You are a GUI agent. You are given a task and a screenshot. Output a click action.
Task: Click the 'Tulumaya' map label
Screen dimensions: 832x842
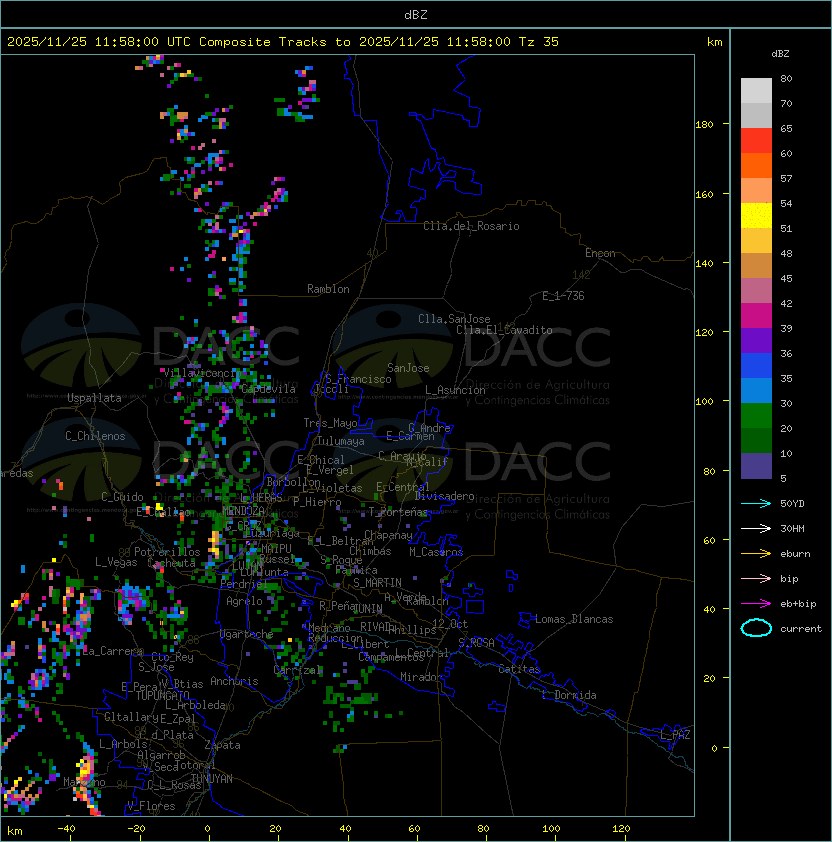coord(341,441)
